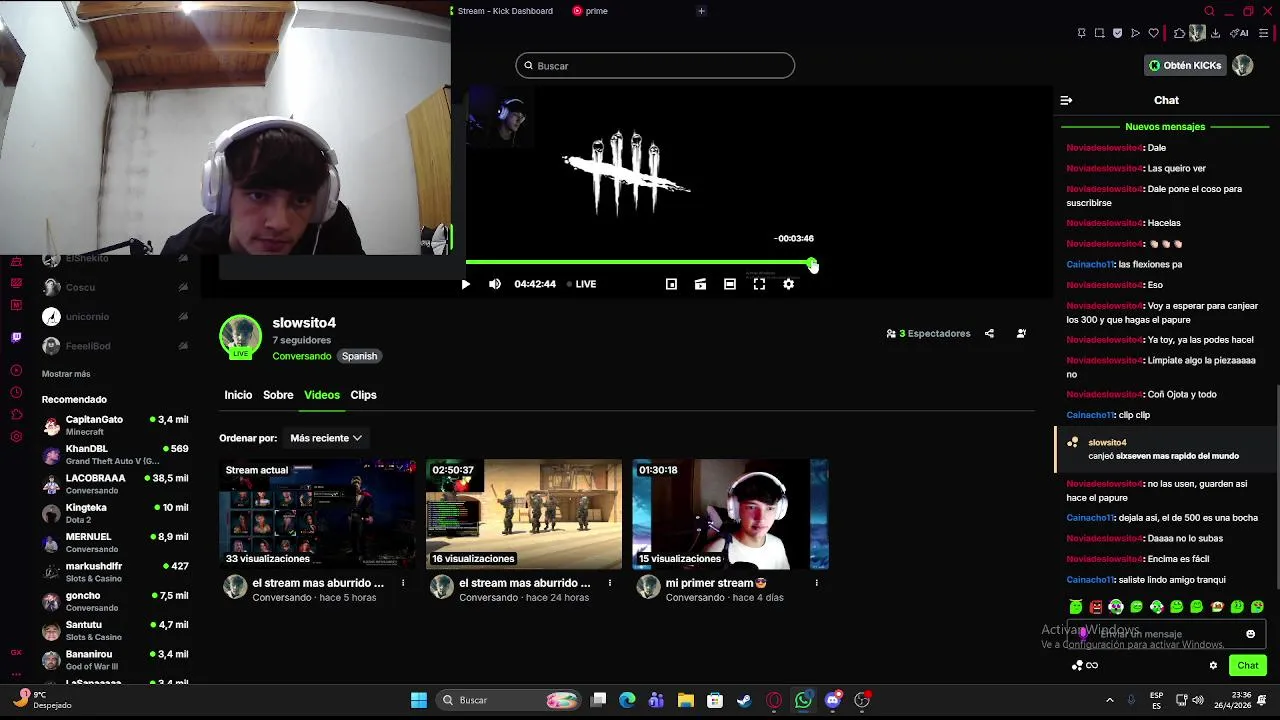Open chat settings gear icon

click(x=1213, y=665)
